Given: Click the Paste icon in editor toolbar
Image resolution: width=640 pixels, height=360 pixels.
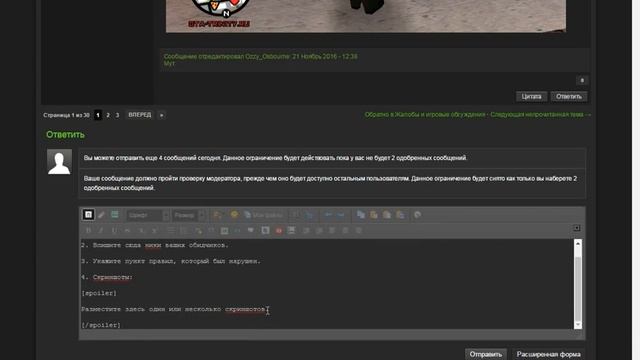Looking at the screenshot, I should coord(374,215).
